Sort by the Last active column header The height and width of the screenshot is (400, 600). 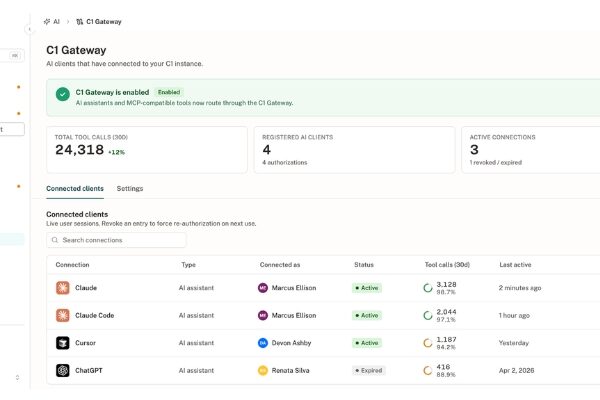(515, 265)
